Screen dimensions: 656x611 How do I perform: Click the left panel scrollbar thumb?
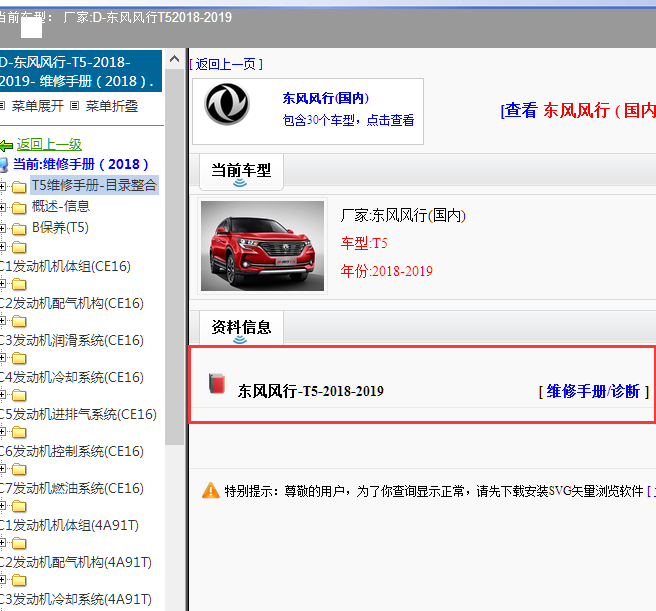[175, 257]
